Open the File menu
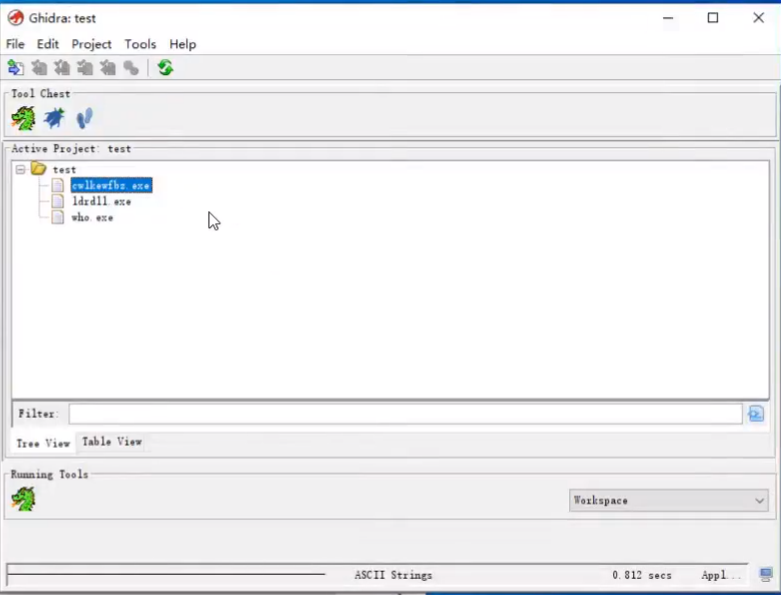Viewport: 781px width, 595px height. tap(15, 44)
